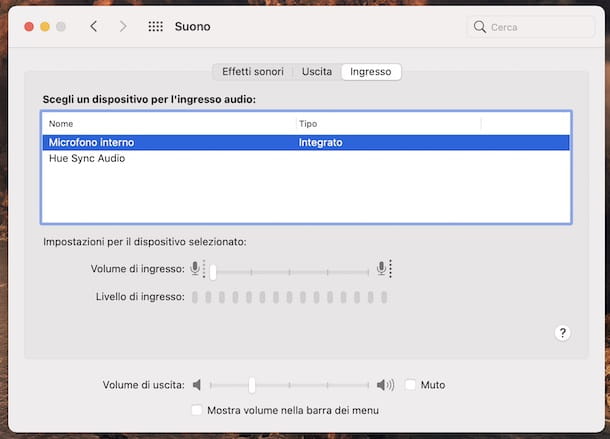Enable Mostra volume nella barra dei menu
Screen dimensions: 610x439
197,410
